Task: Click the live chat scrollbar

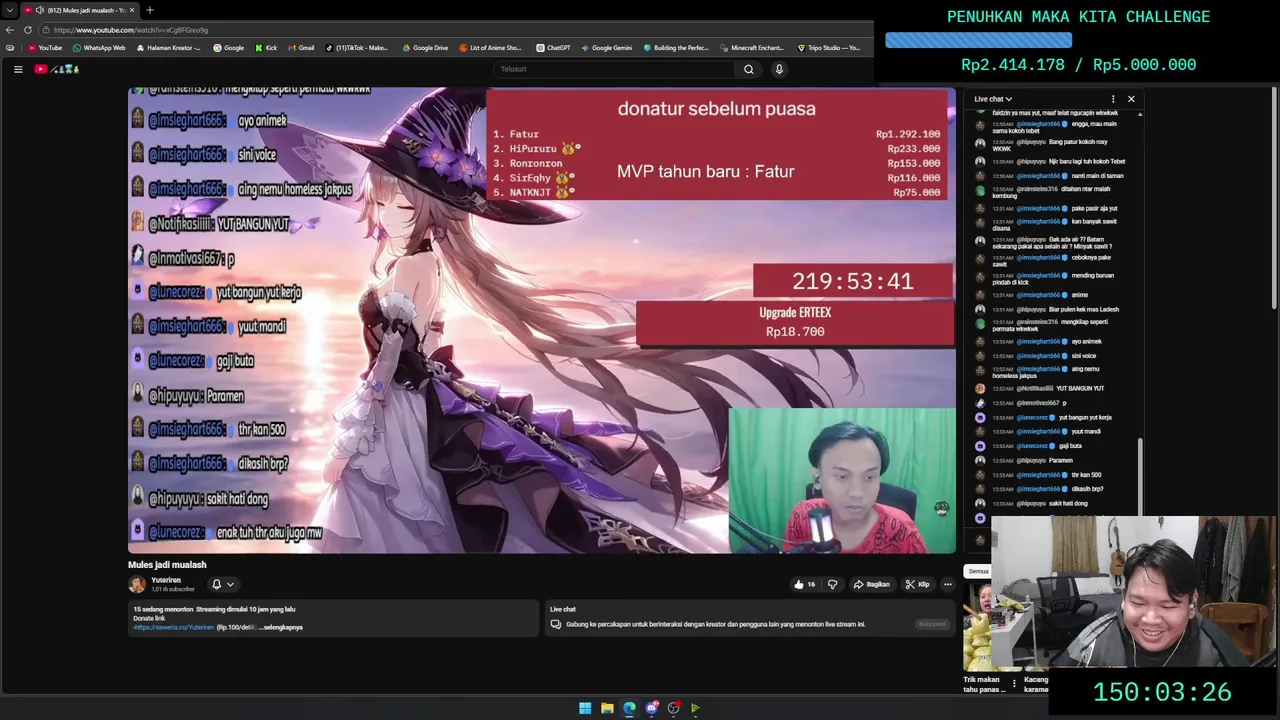Action: pyautogui.click(x=1140, y=475)
